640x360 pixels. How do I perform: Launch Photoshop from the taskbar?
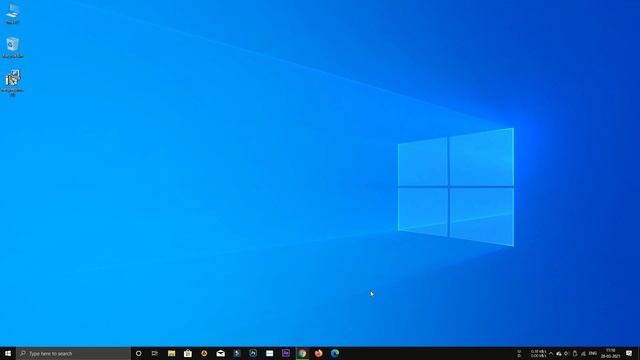pos(253,353)
